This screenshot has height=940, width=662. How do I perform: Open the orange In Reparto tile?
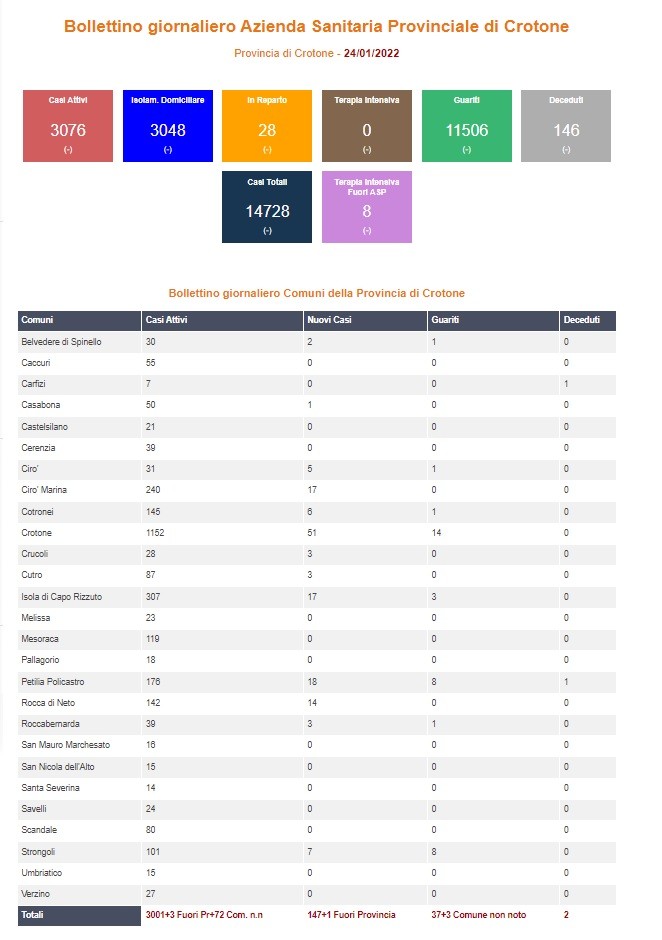(267, 126)
